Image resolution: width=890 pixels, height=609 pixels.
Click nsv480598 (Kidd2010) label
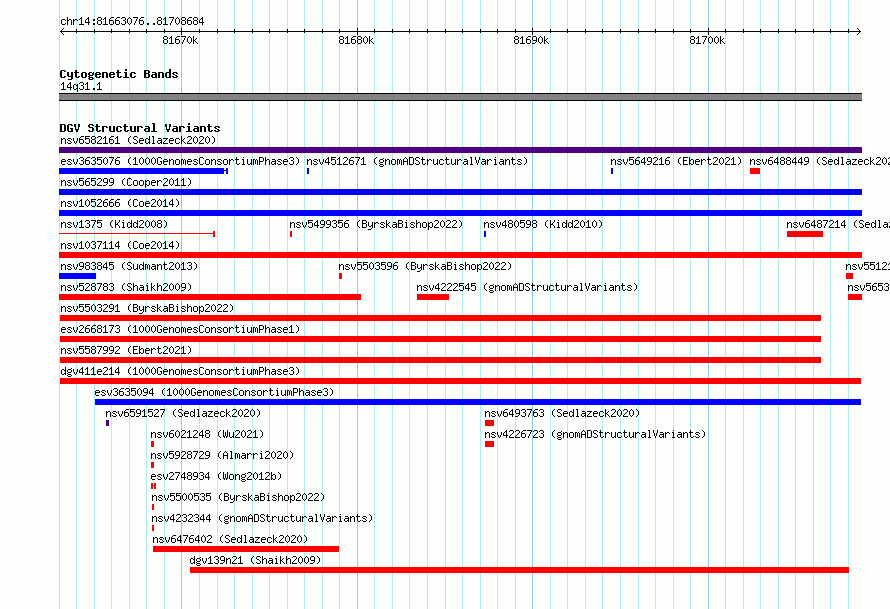coord(543,224)
